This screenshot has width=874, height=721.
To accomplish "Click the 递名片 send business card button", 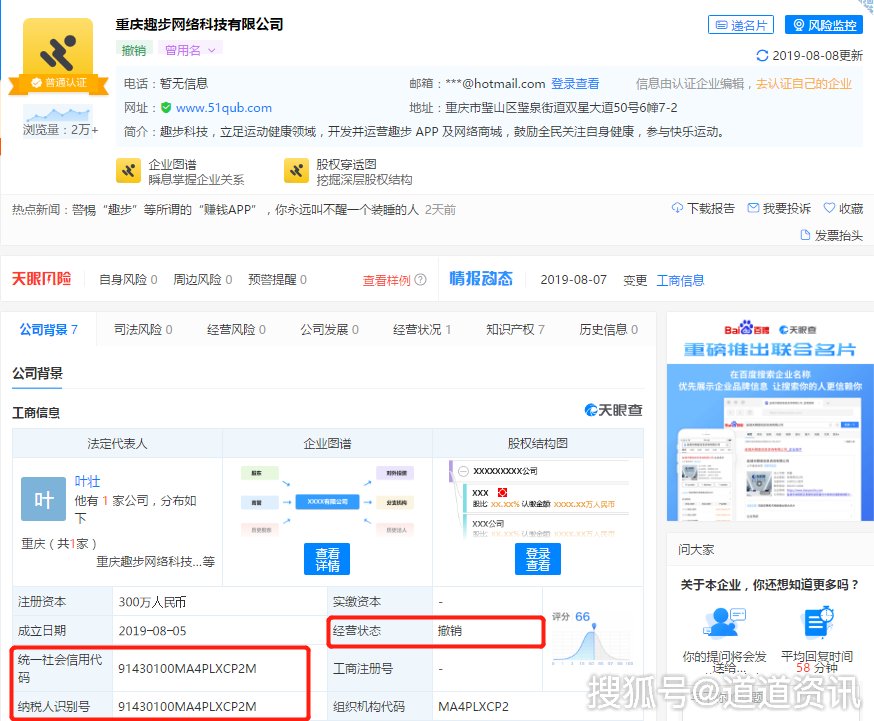I will coord(740,25).
